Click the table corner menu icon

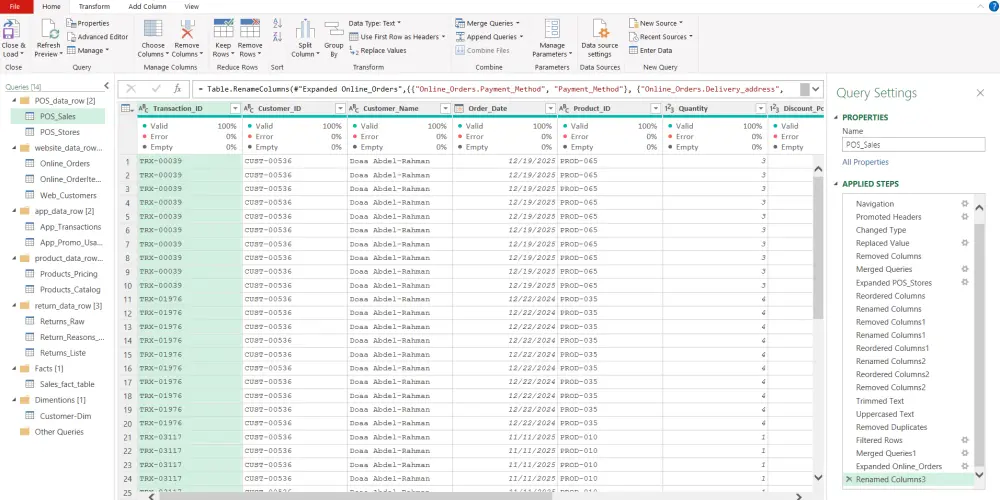tap(127, 108)
